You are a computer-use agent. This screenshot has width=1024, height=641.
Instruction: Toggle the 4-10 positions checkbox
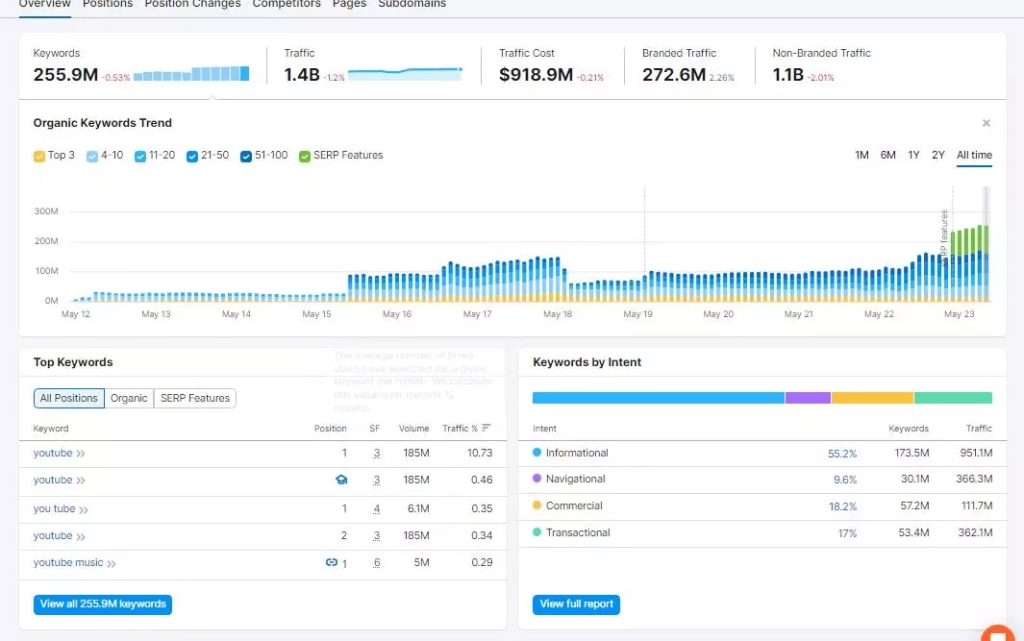click(x=92, y=156)
